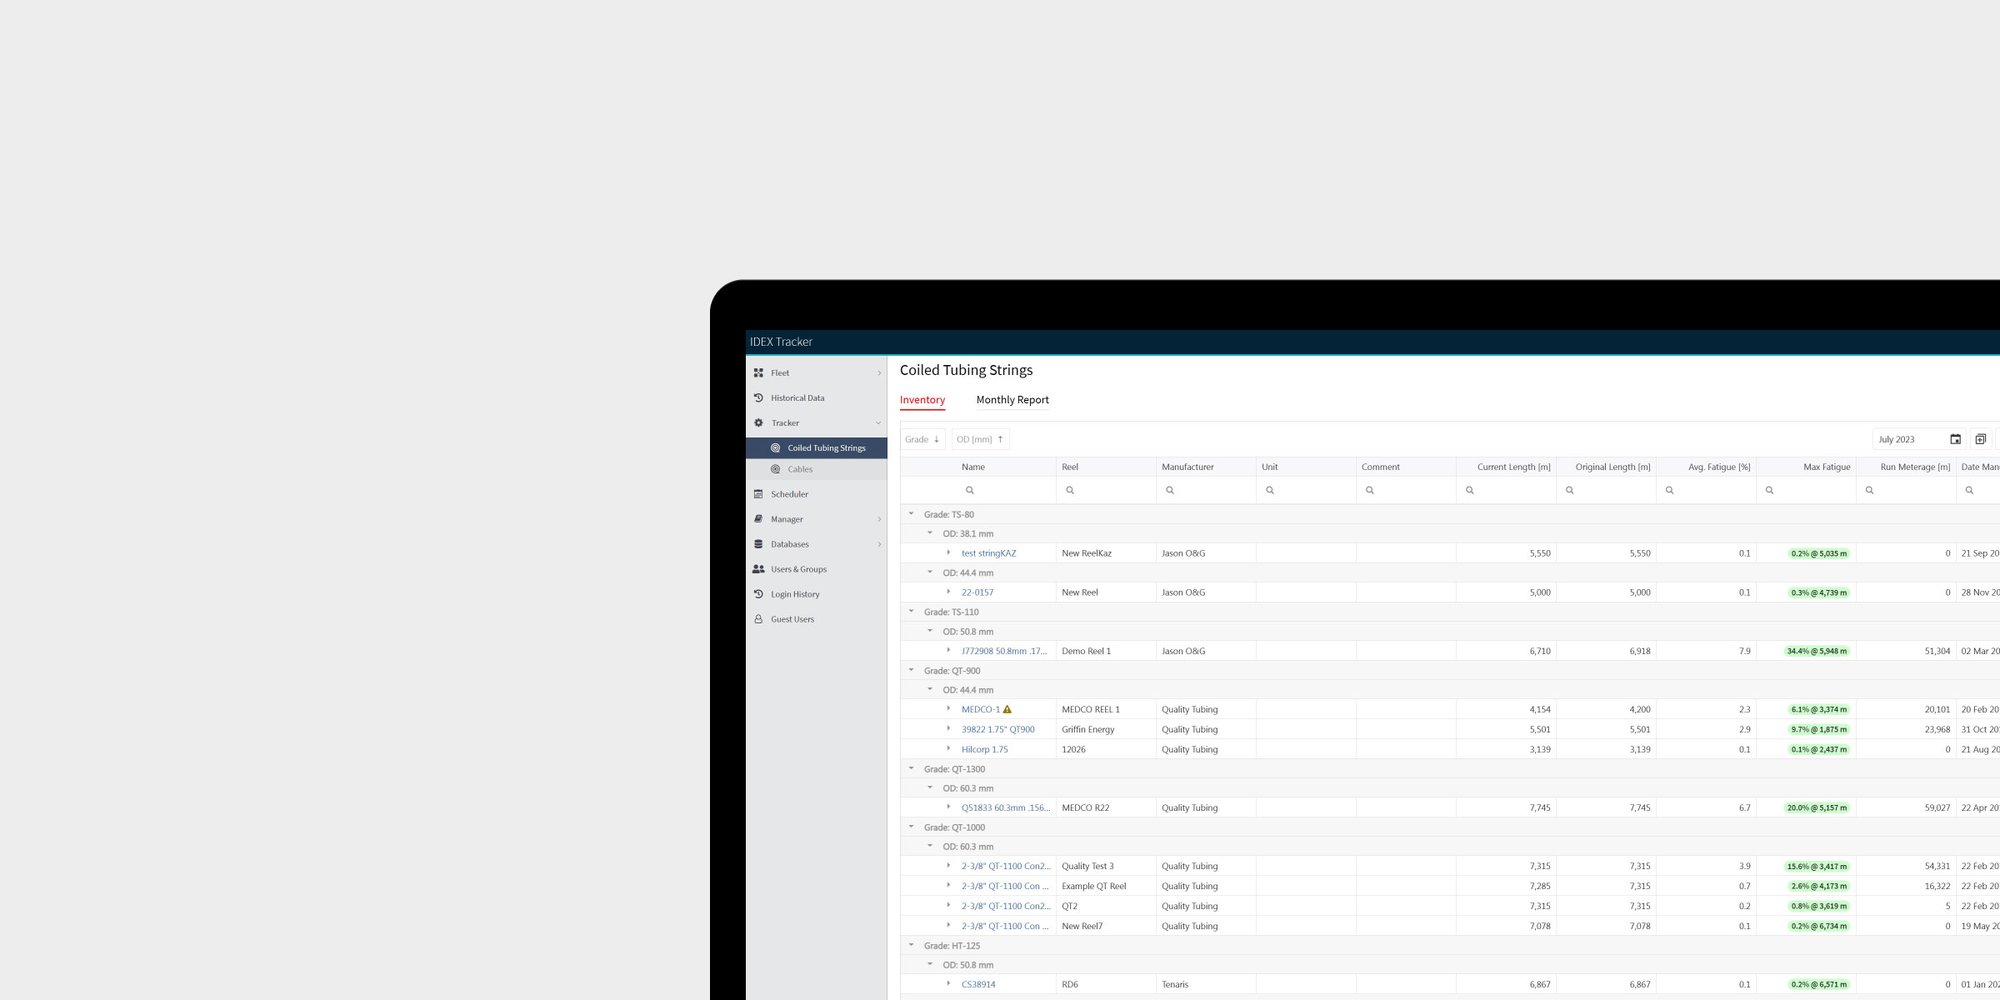Open the Fleet sidebar section icon
2000x1000 pixels.
pyautogui.click(x=758, y=373)
